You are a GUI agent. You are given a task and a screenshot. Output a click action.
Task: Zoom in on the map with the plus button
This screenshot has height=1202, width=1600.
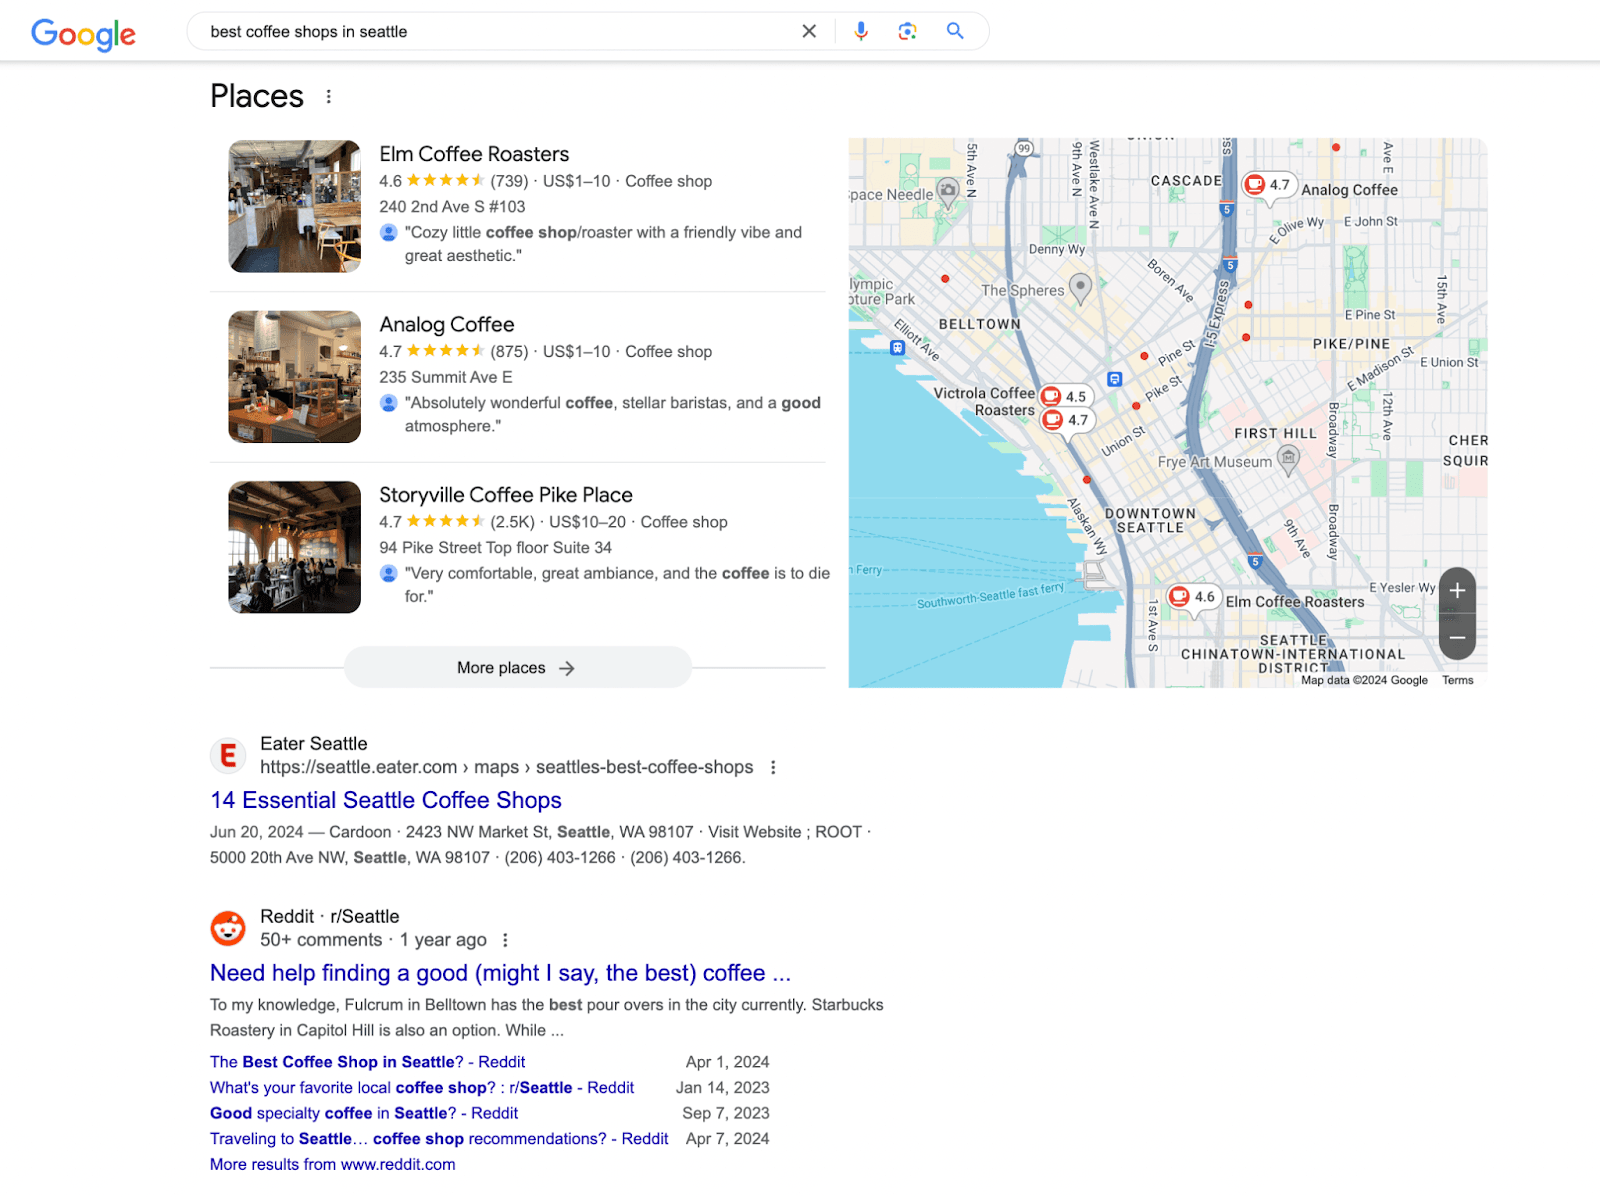(x=1457, y=591)
